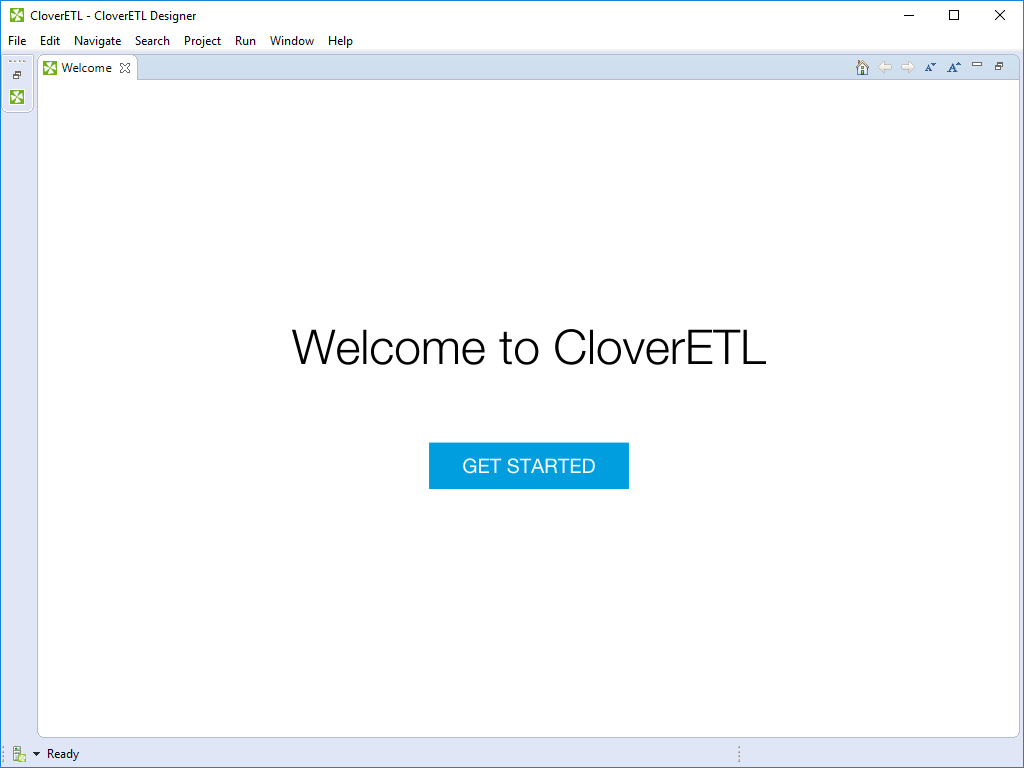Viewport: 1024px width, 768px height.
Task: Open the Help menu
Action: tap(340, 40)
